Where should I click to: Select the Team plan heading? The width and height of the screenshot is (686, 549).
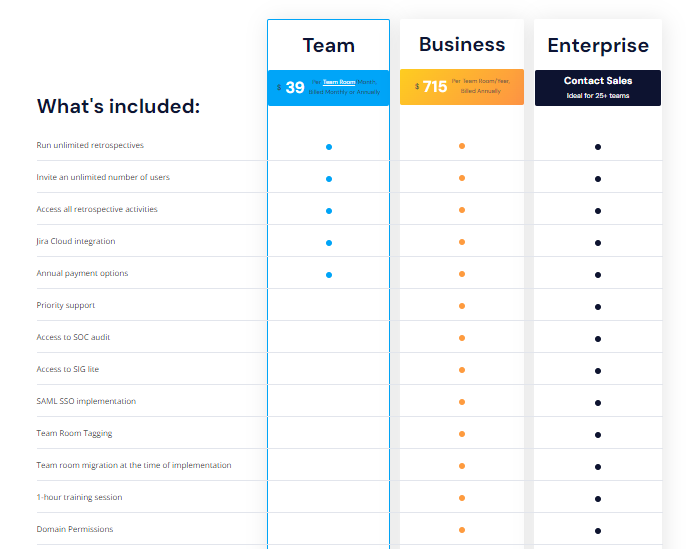(x=328, y=45)
